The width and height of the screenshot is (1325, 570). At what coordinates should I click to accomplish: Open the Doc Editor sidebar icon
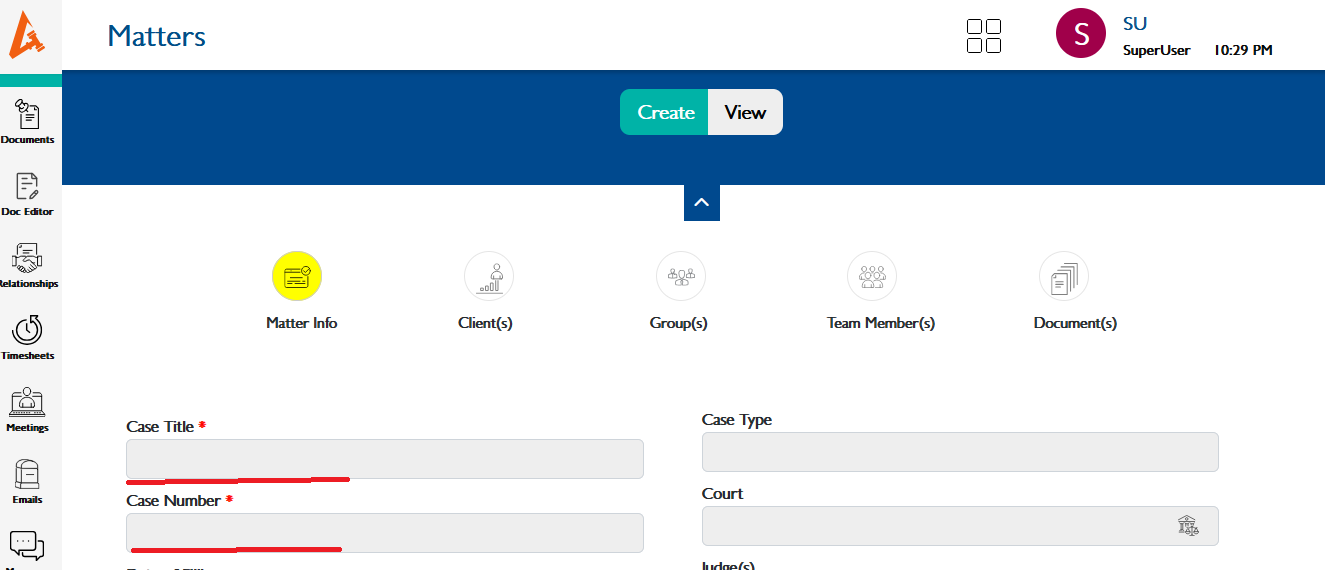[27, 186]
